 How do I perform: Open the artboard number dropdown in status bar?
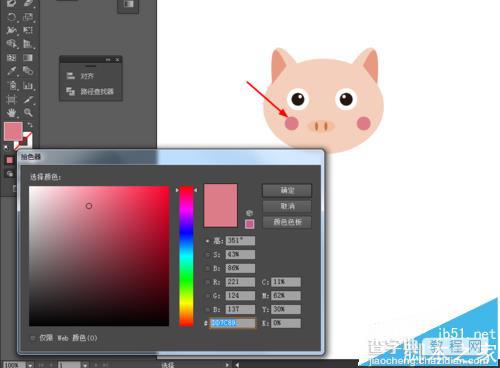85,365
